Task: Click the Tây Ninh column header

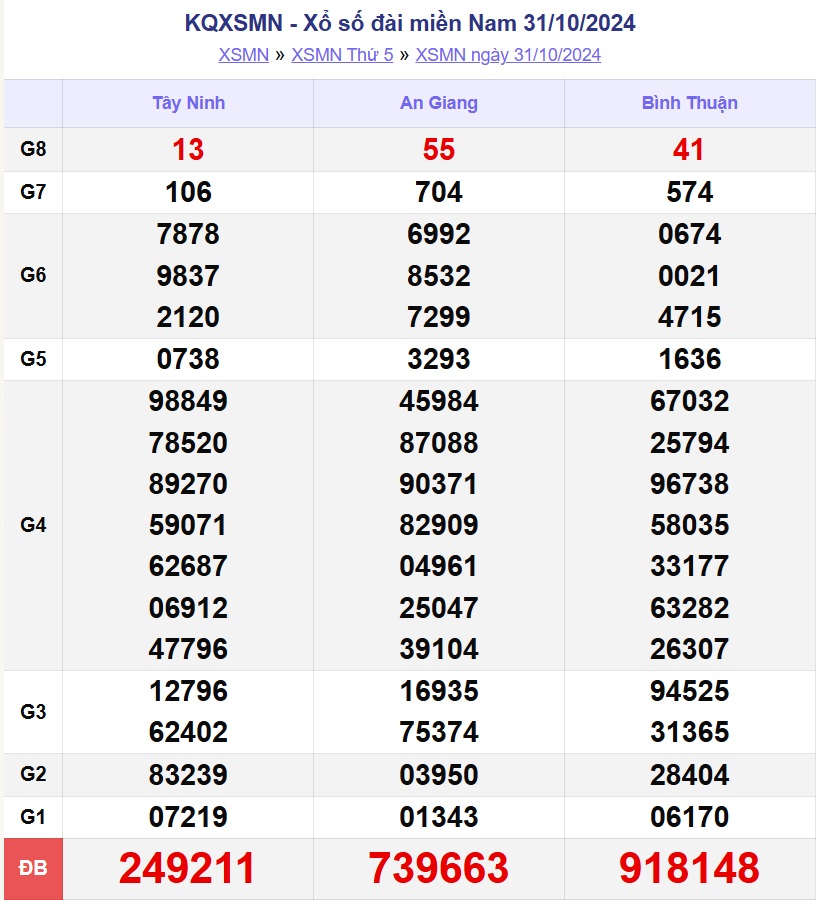Action: coord(188,103)
